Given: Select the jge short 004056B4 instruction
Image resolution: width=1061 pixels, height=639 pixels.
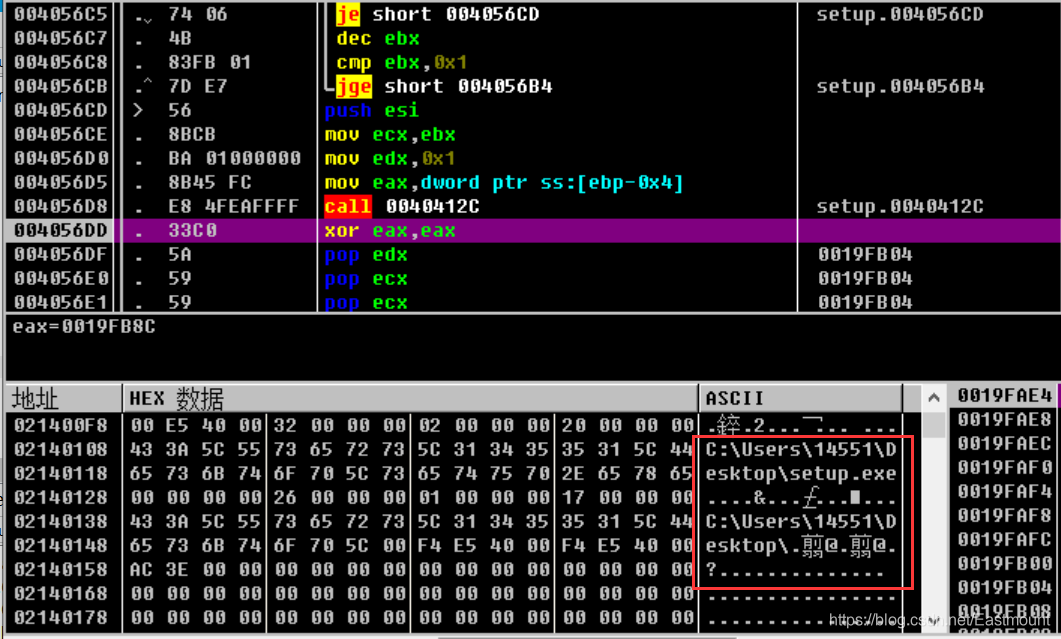Looking at the screenshot, I should tap(444, 87).
